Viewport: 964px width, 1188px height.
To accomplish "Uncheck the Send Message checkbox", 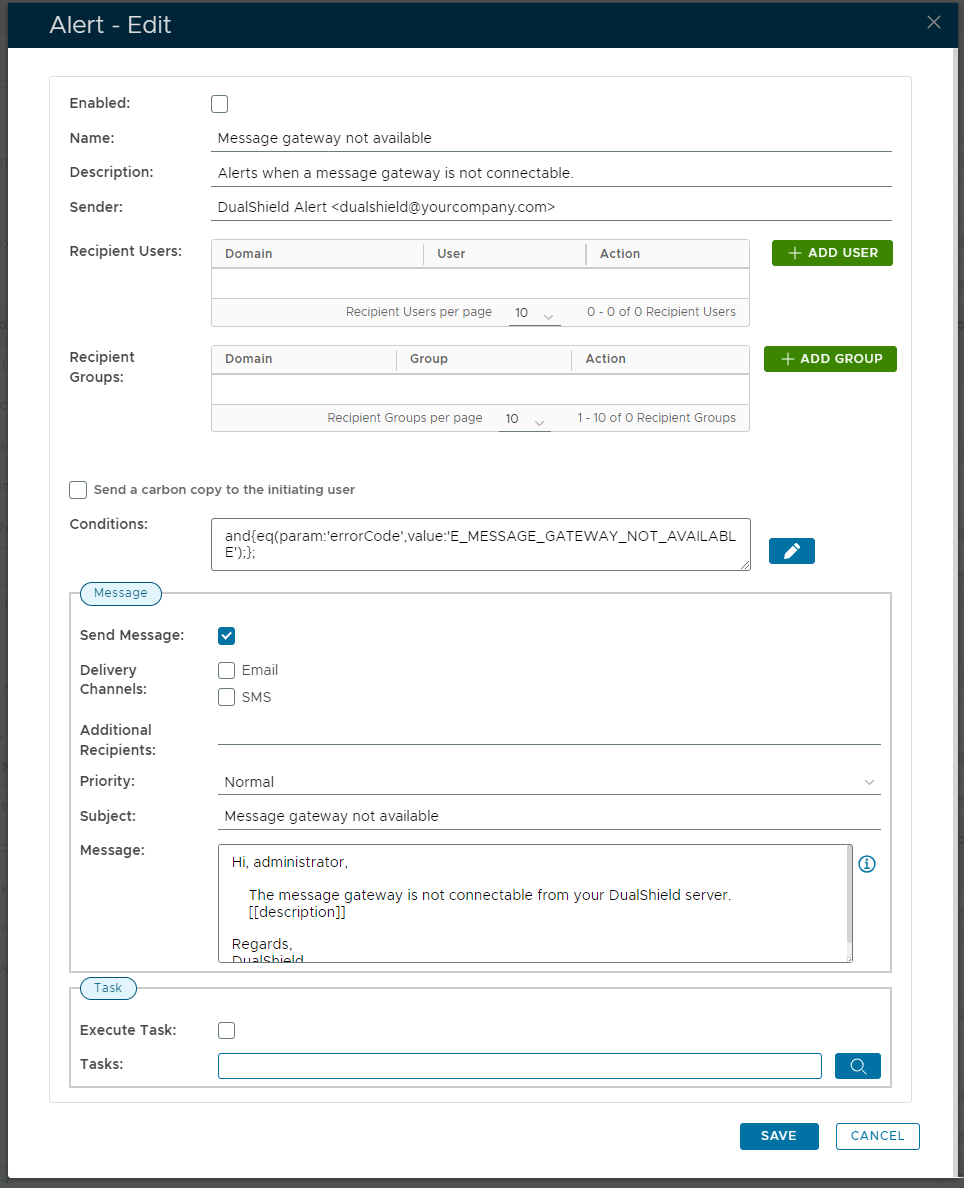I will [x=227, y=636].
